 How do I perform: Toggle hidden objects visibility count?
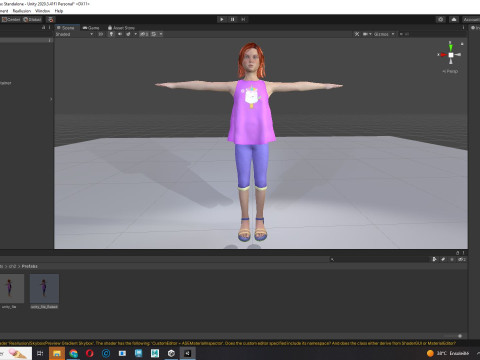tap(144, 34)
